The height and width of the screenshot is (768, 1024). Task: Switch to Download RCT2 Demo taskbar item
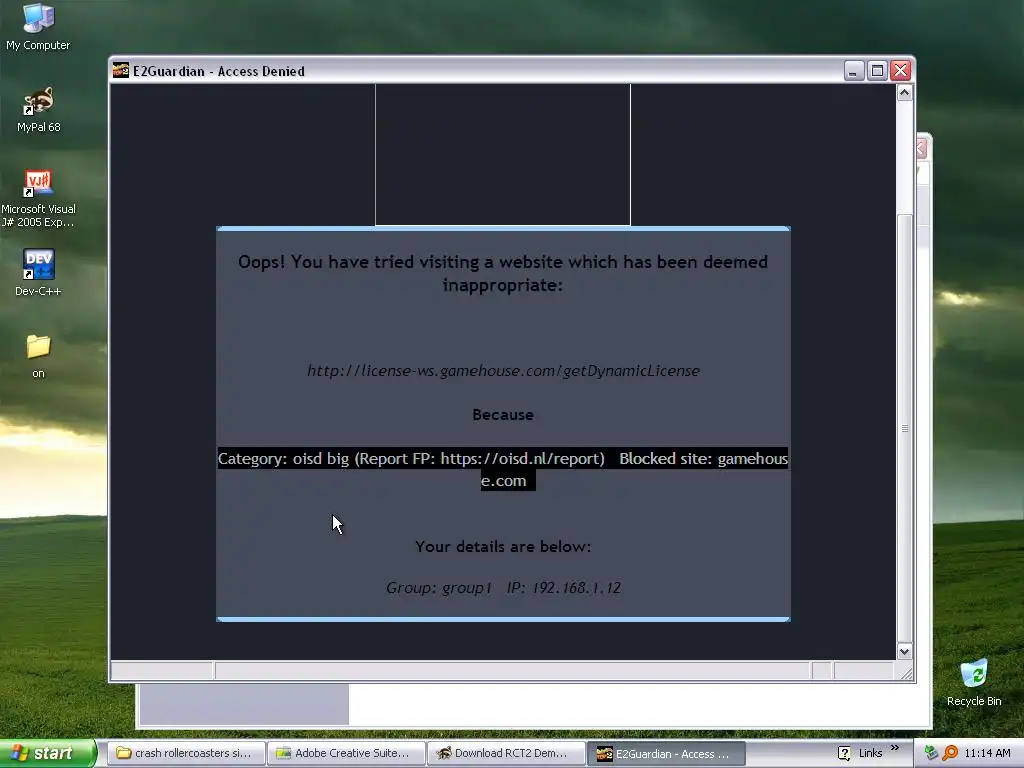(506, 753)
